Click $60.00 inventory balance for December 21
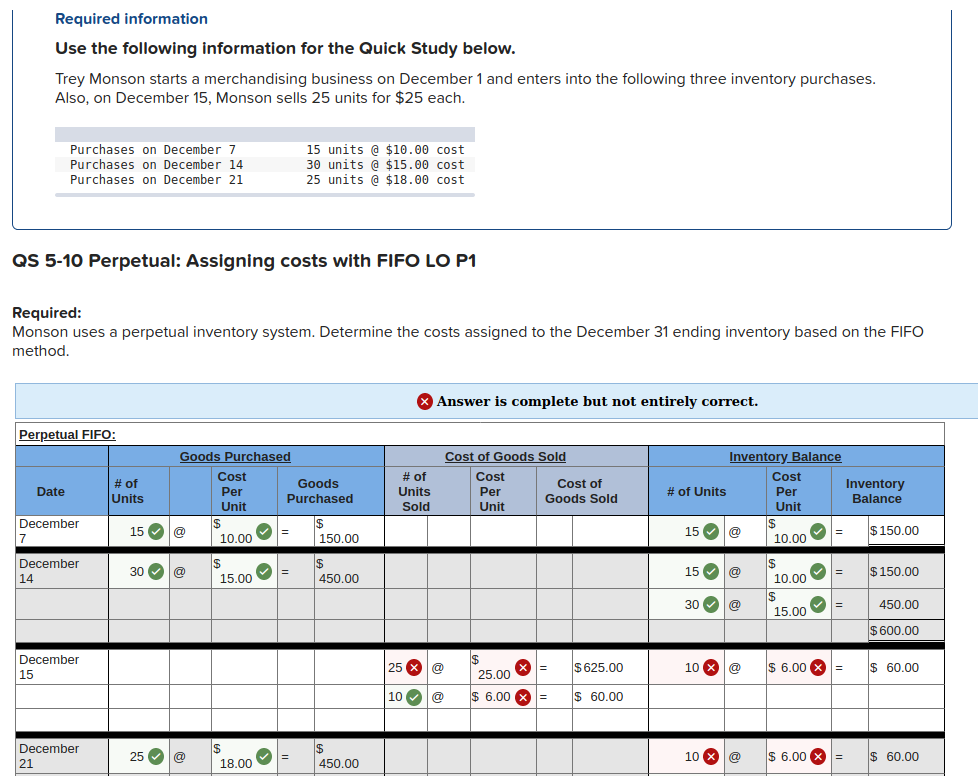The image size is (978, 776). (x=894, y=757)
